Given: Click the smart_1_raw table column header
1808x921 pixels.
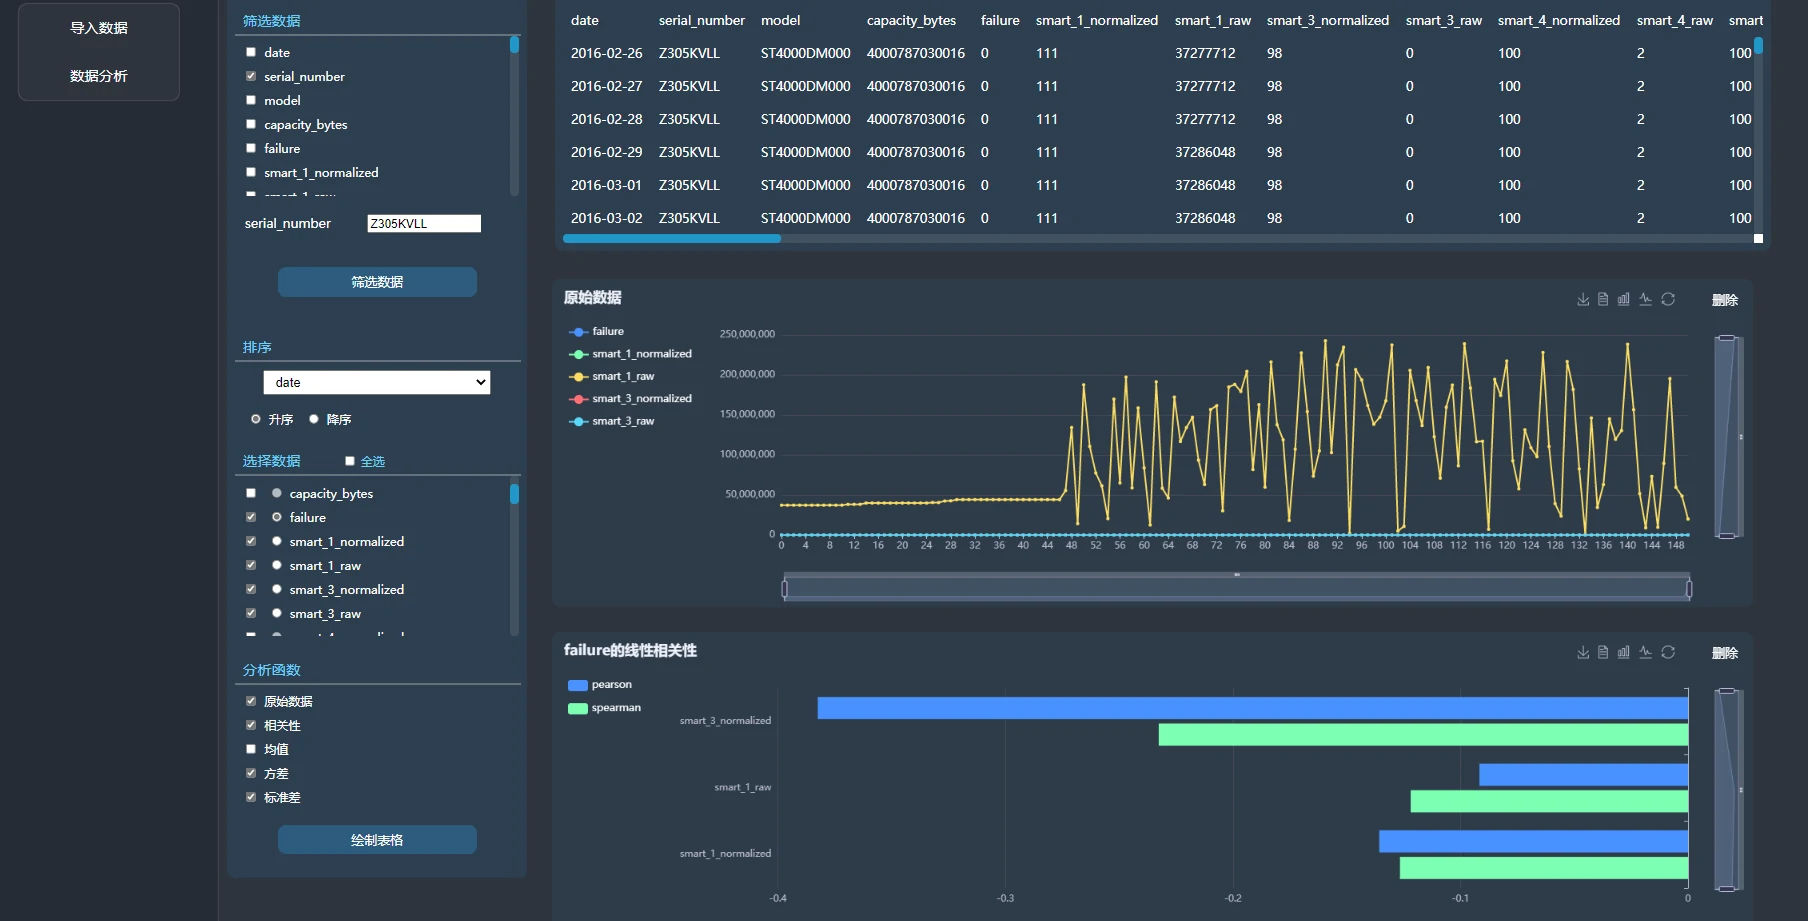Looking at the screenshot, I should pos(1213,20).
